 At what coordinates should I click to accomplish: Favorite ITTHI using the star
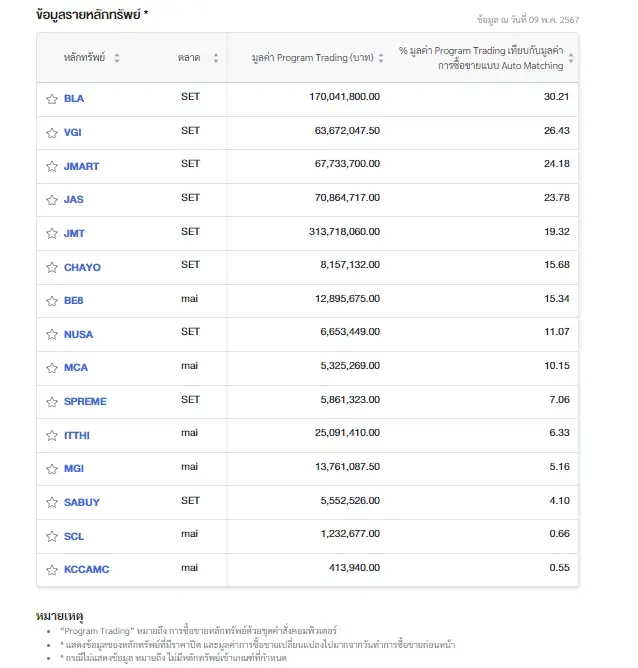pyautogui.click(x=52, y=435)
